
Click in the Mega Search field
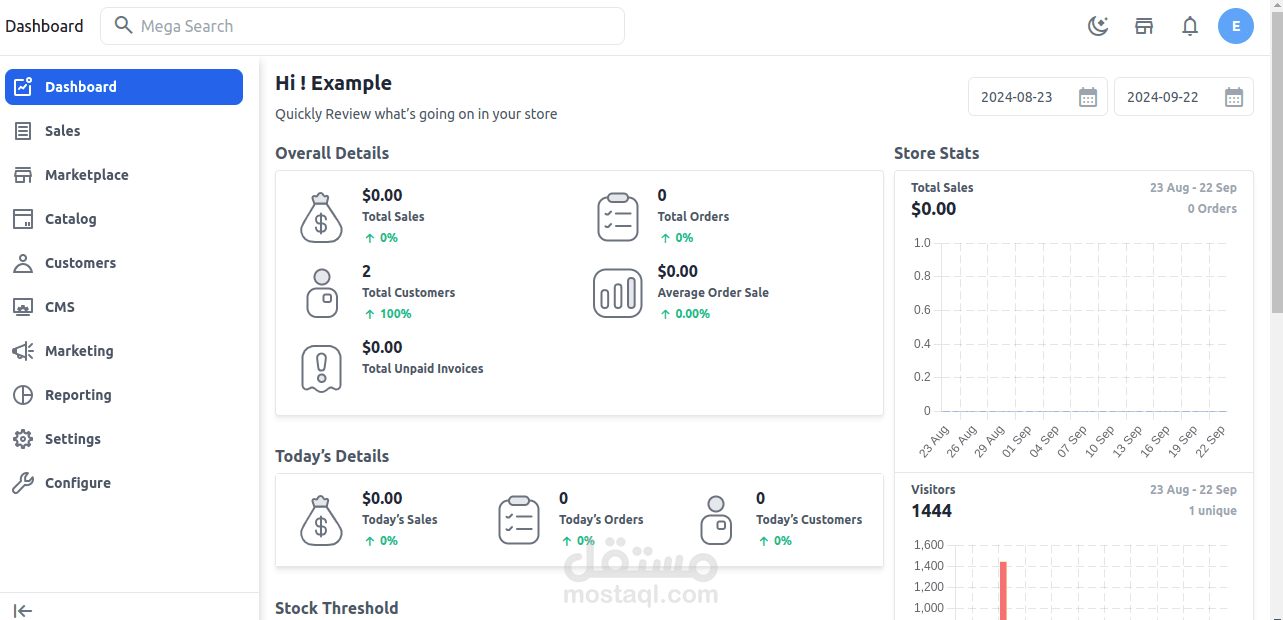pyautogui.click(x=380, y=26)
